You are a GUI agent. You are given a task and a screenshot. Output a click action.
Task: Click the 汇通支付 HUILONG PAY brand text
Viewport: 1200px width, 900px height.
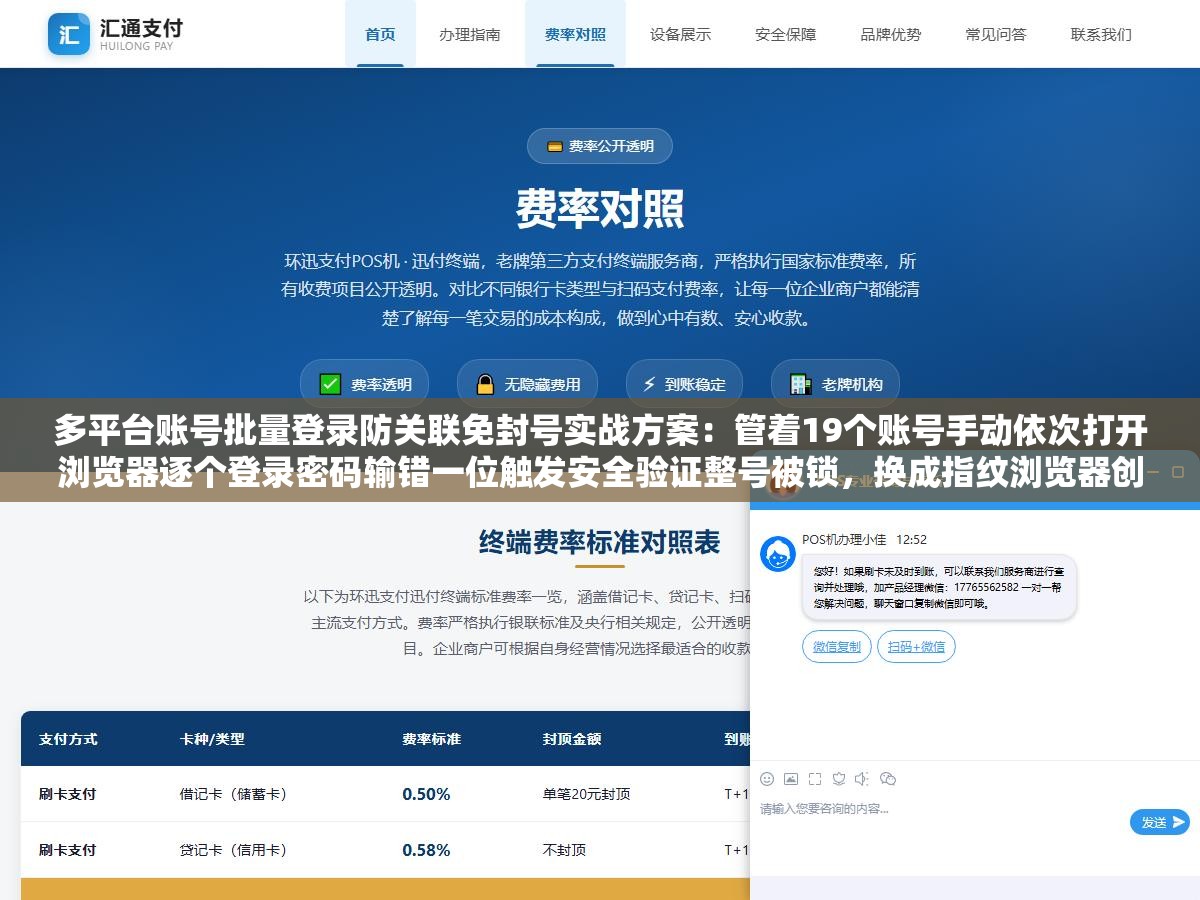(141, 34)
